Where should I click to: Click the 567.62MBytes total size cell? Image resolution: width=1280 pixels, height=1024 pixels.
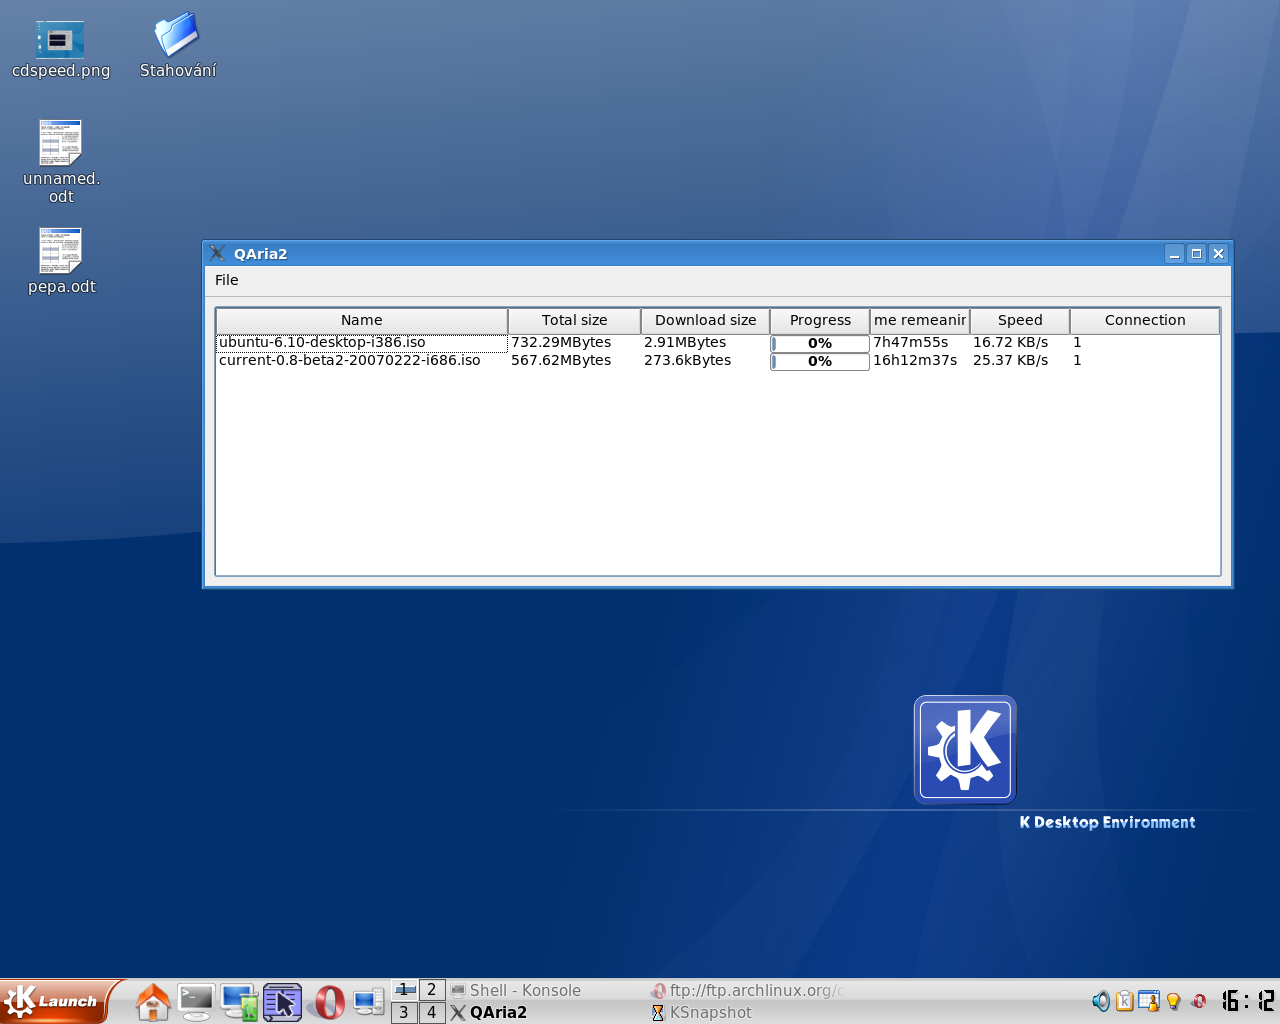(x=574, y=360)
